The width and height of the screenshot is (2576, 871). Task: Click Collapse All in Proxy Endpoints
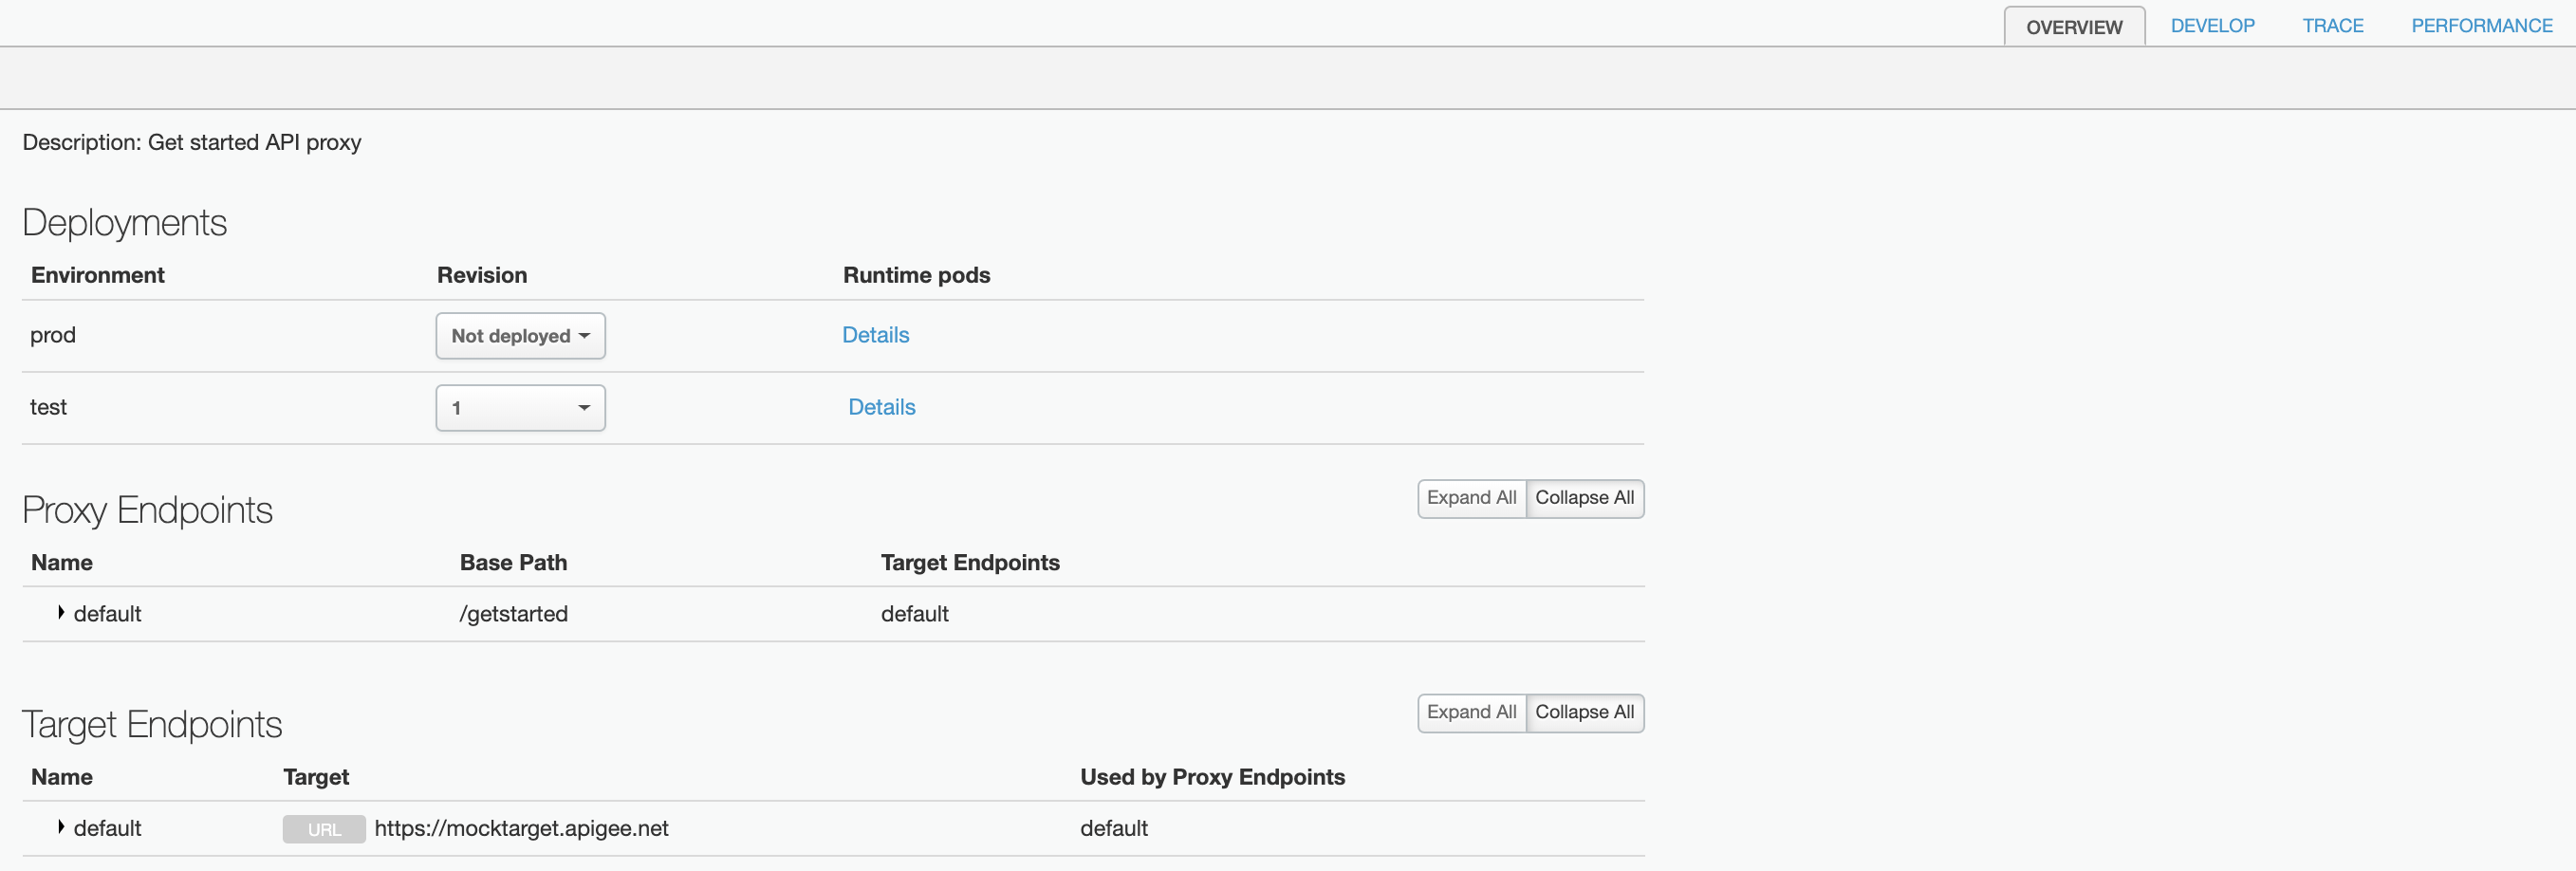click(1584, 498)
